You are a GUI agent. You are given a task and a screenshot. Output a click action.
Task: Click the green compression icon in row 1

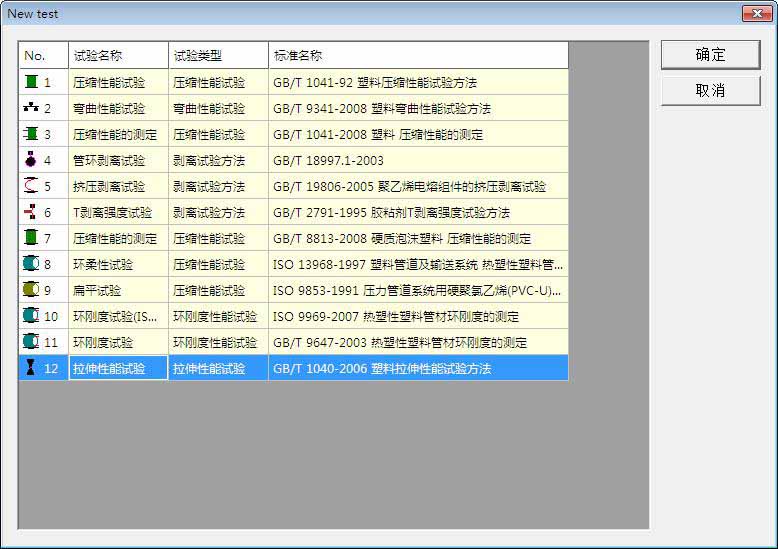(x=31, y=83)
